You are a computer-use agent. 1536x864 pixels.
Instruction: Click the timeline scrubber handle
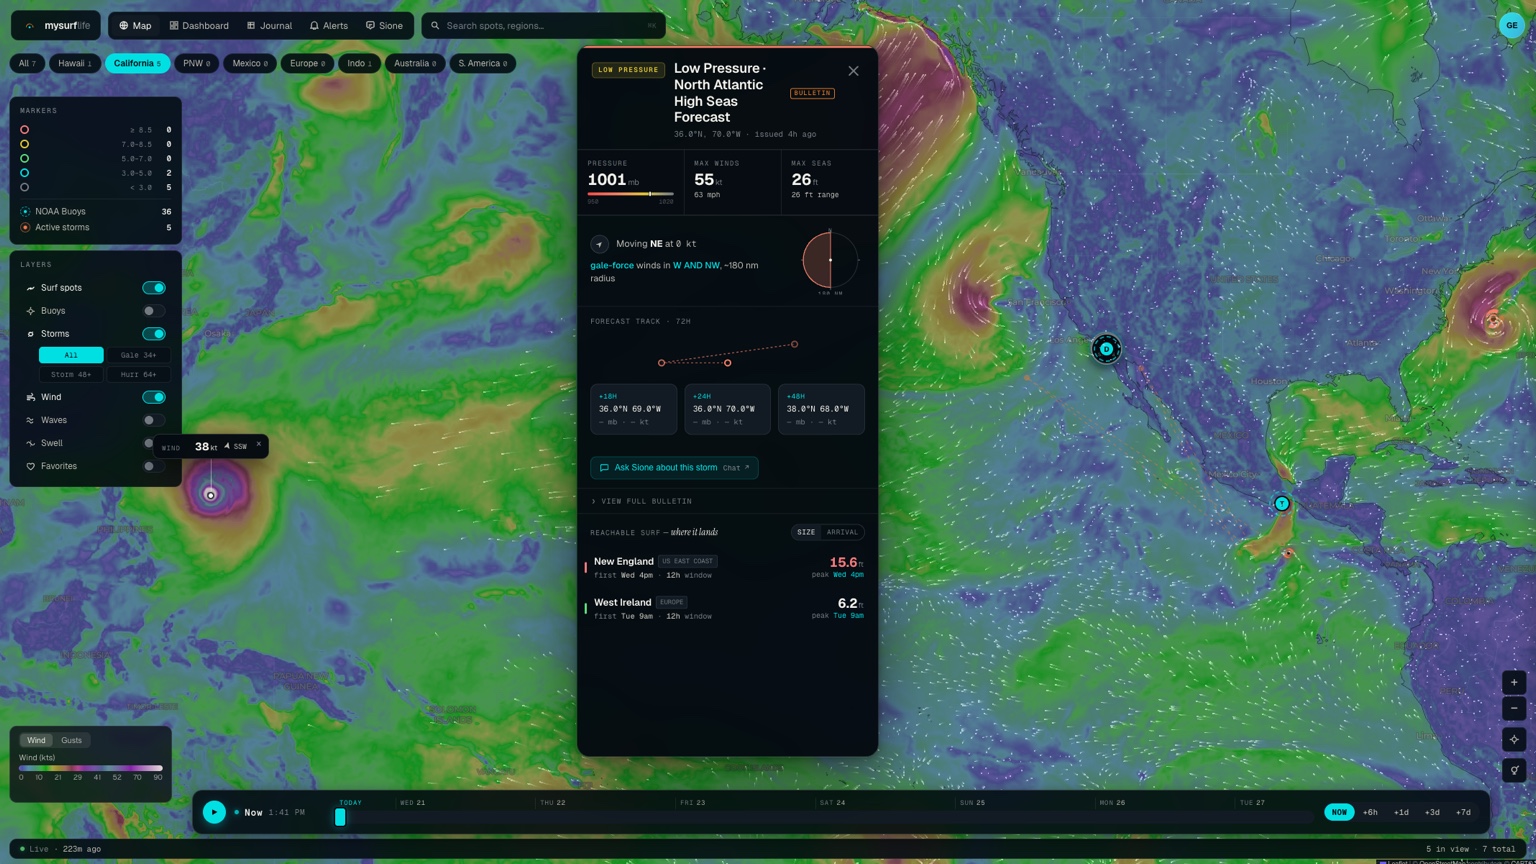[340, 817]
